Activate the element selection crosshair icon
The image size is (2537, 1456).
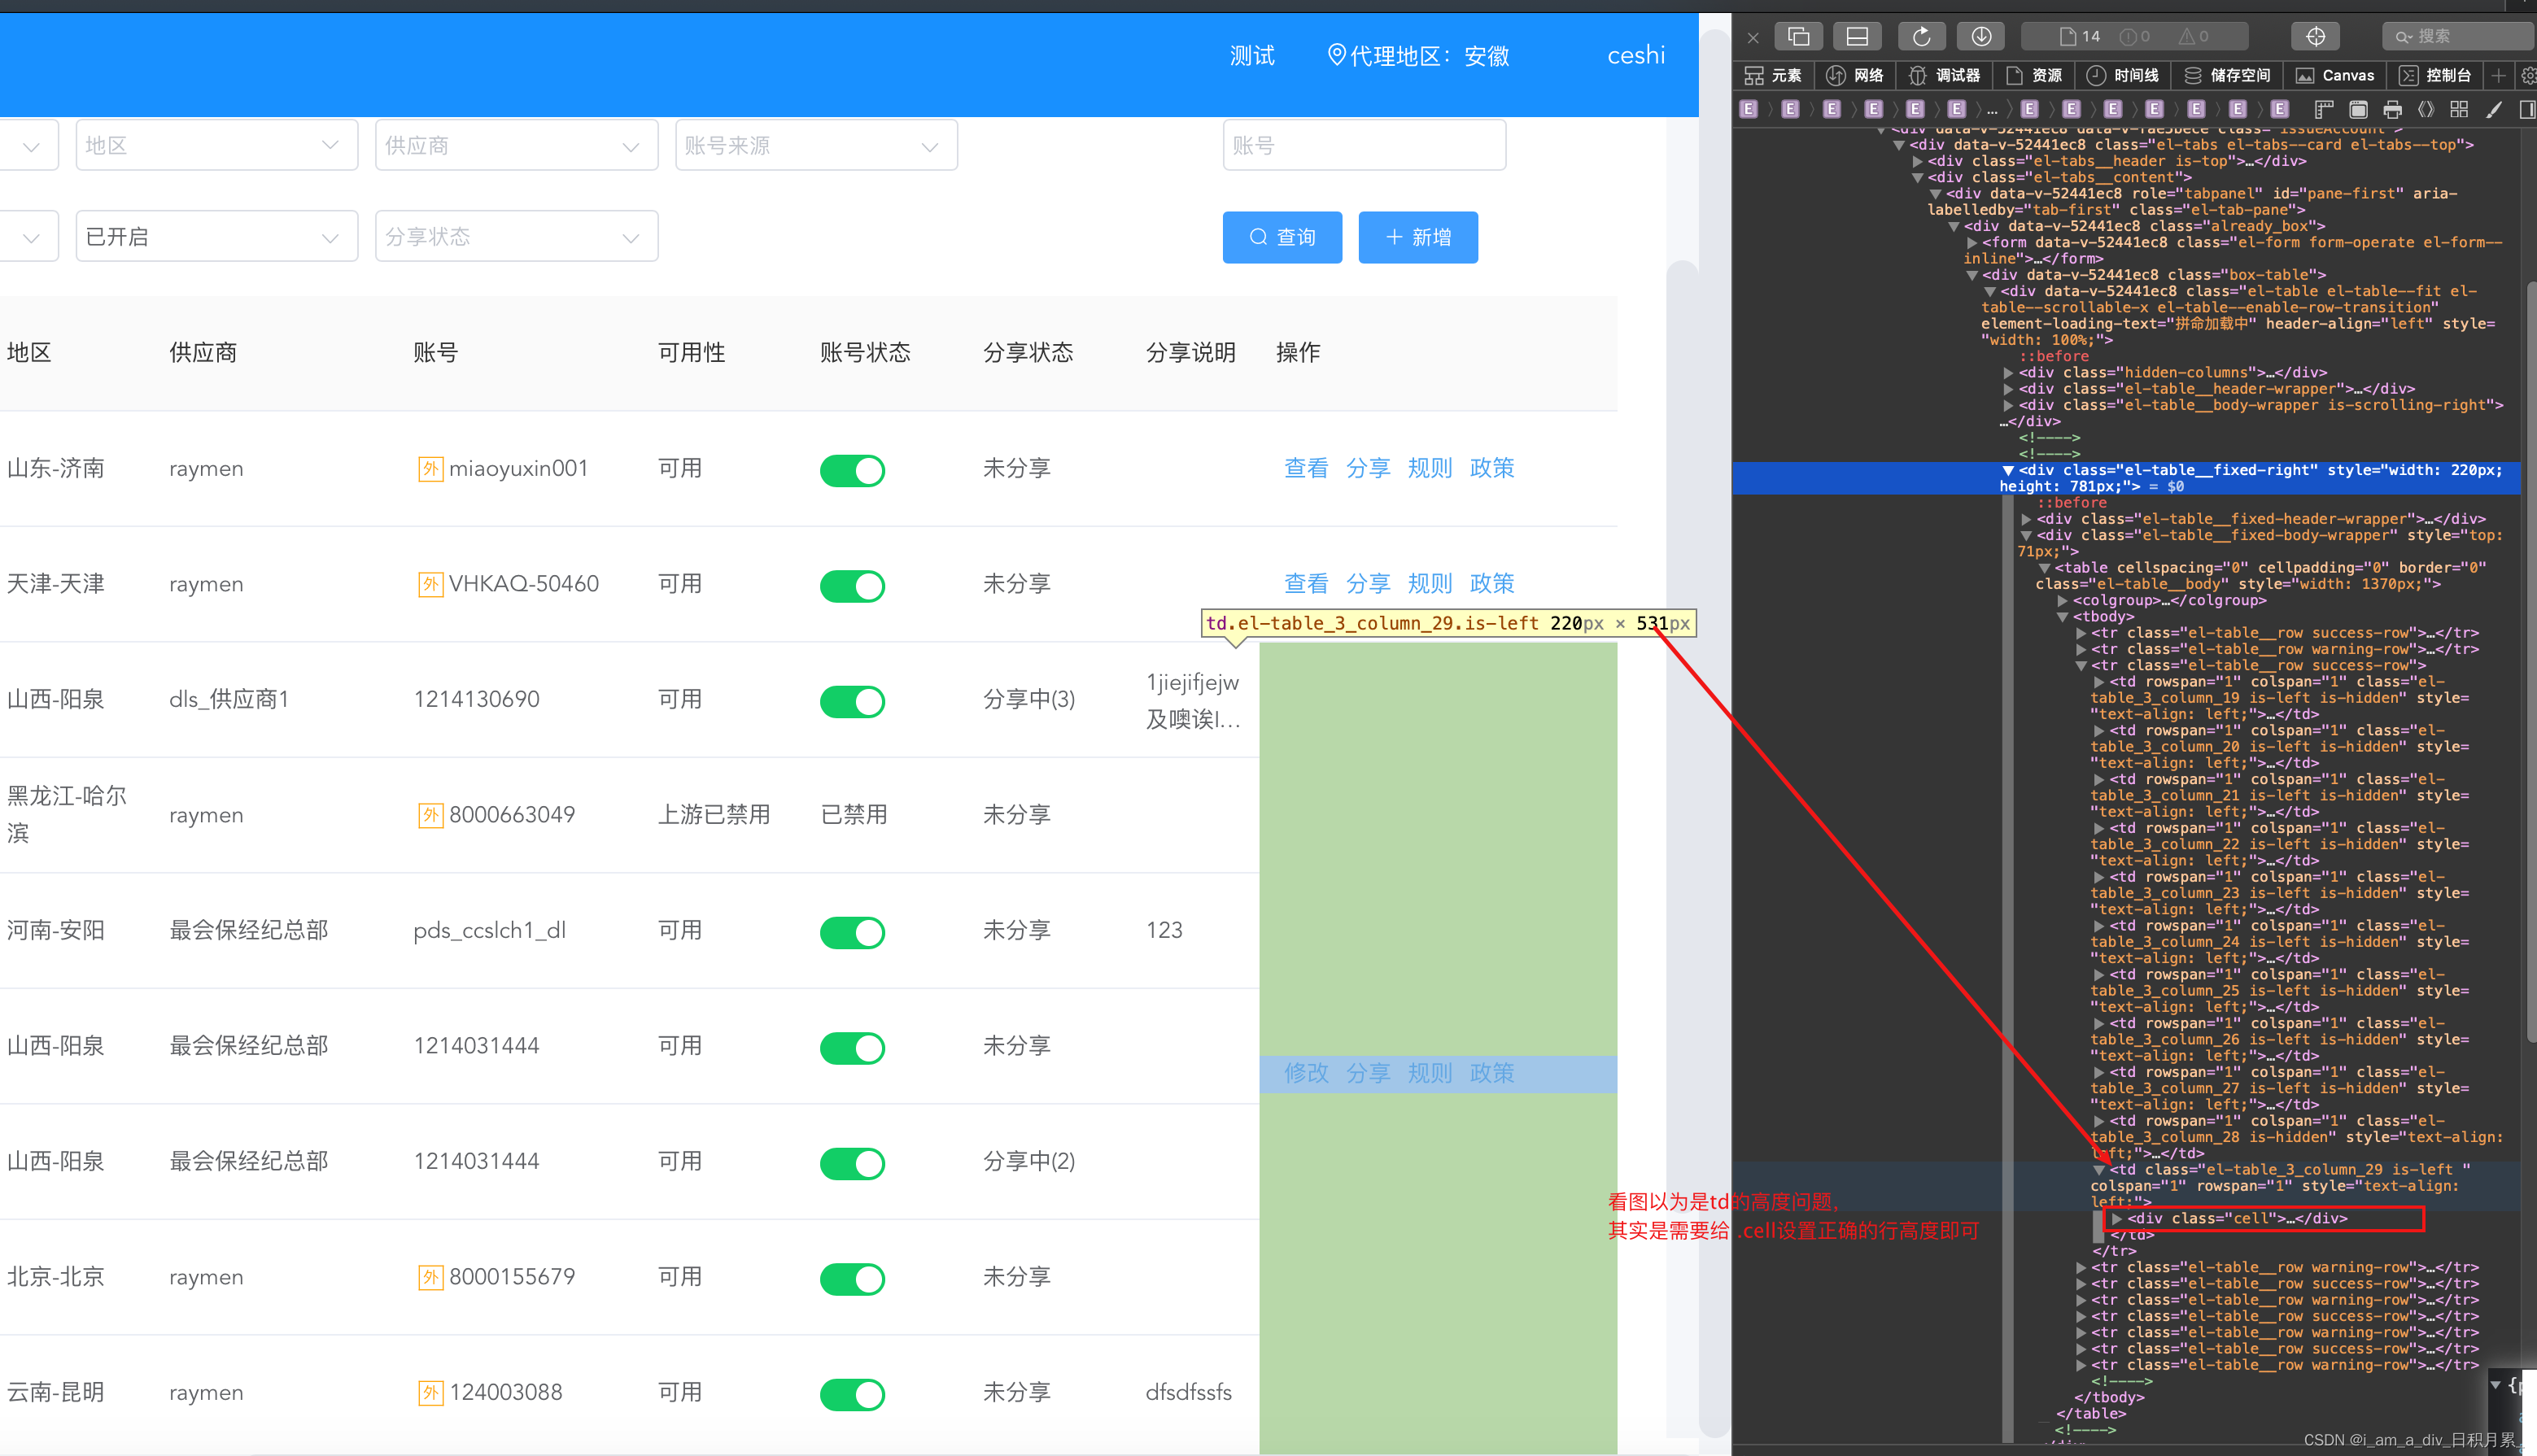[2316, 37]
